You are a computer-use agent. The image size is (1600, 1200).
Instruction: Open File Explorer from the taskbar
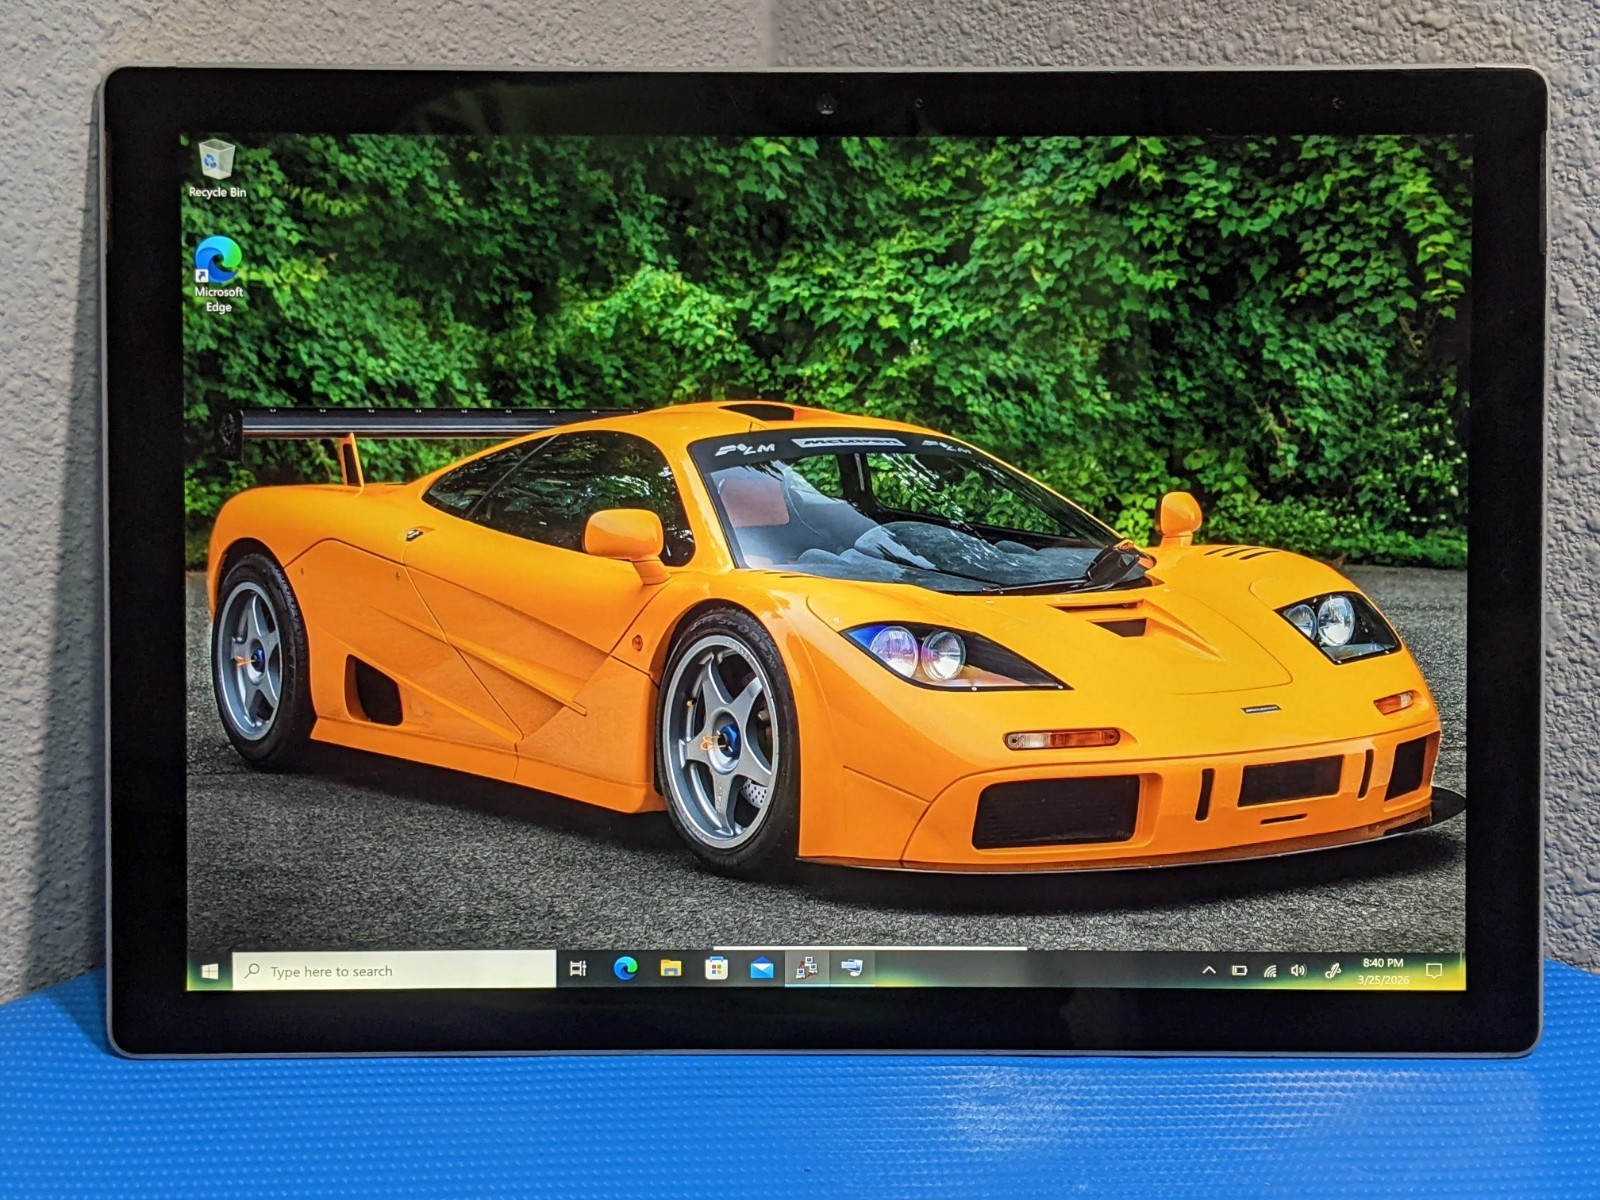pos(670,968)
